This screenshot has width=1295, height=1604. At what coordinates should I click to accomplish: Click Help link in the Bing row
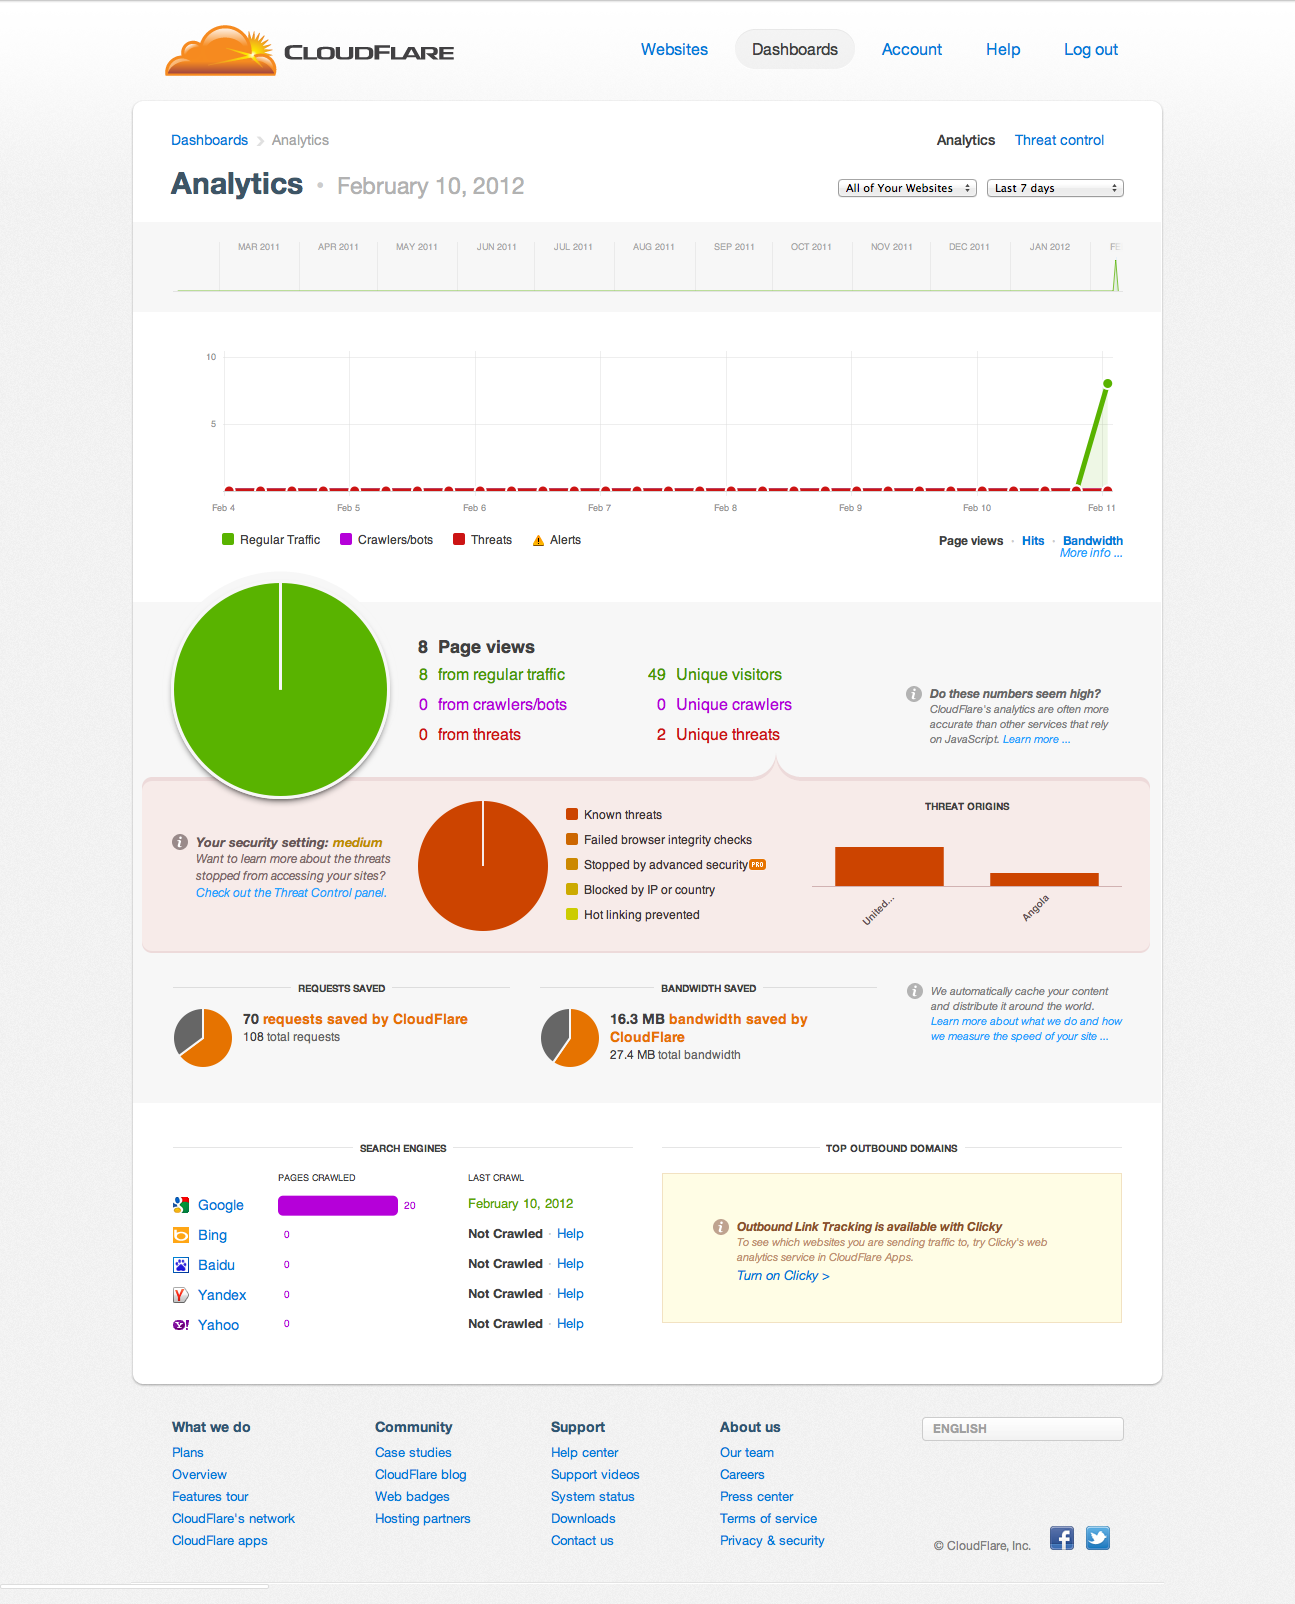pyautogui.click(x=570, y=1234)
